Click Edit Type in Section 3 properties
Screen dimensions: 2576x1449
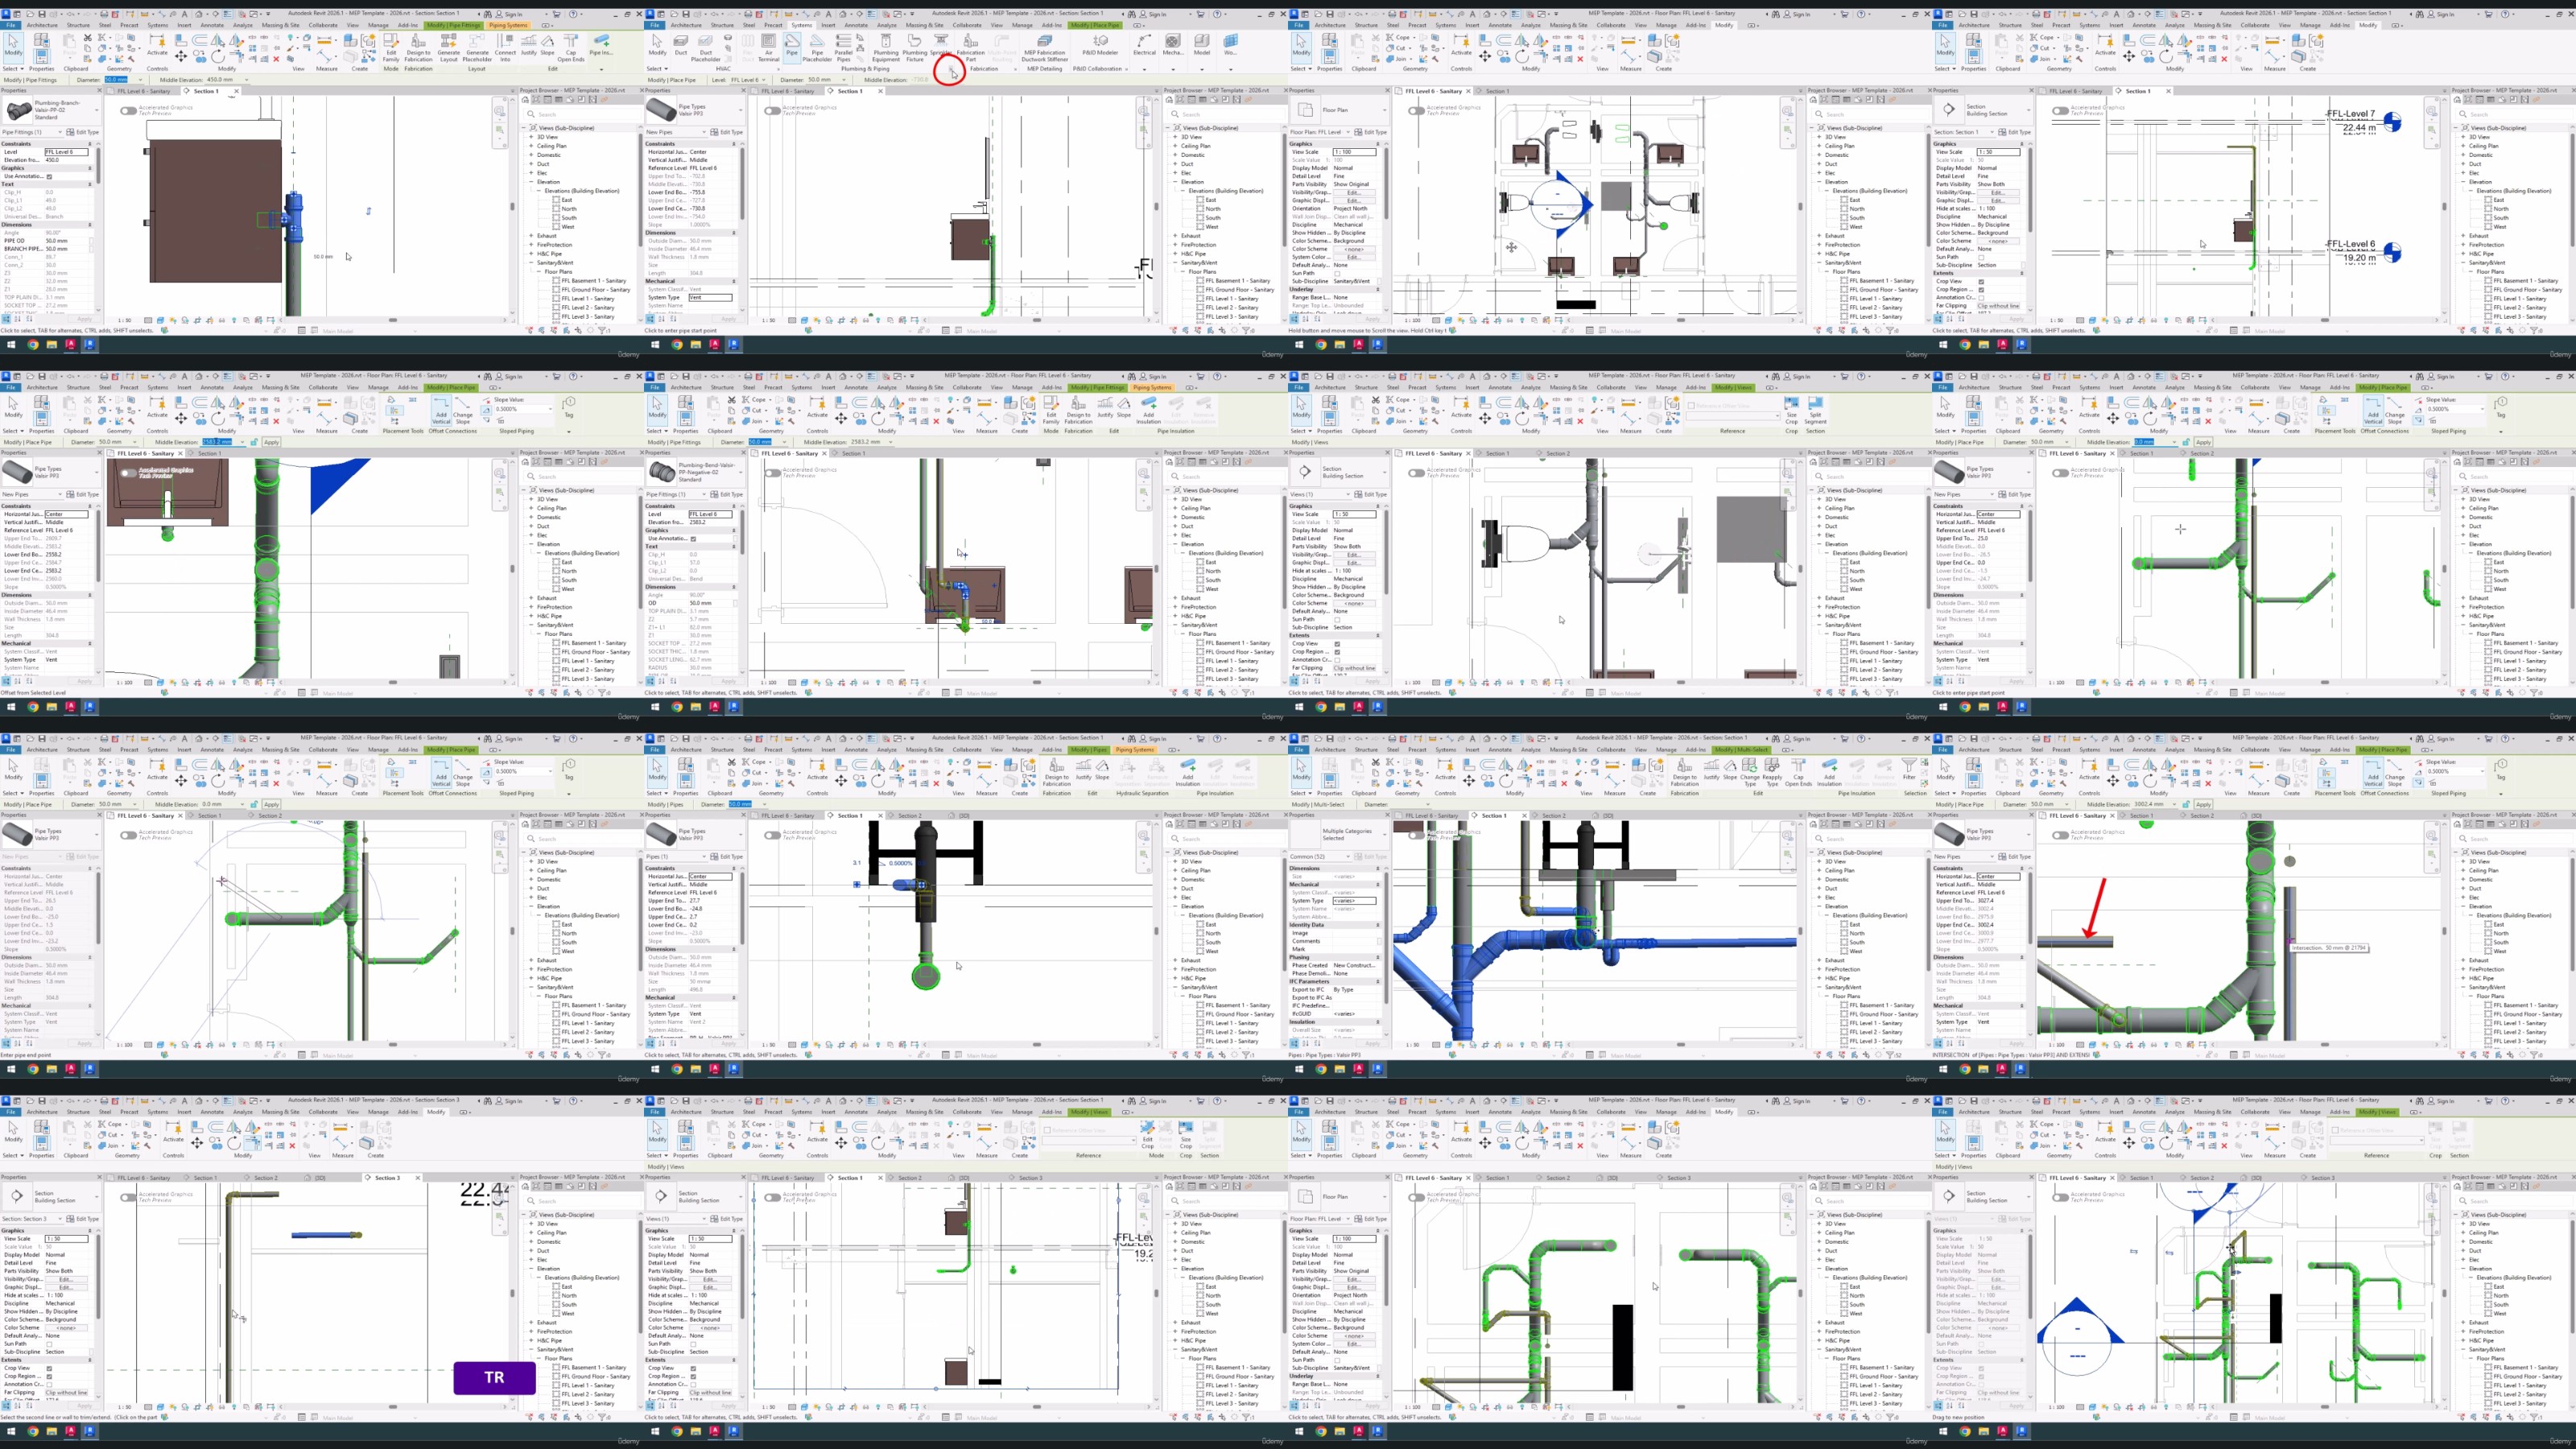[83, 1219]
